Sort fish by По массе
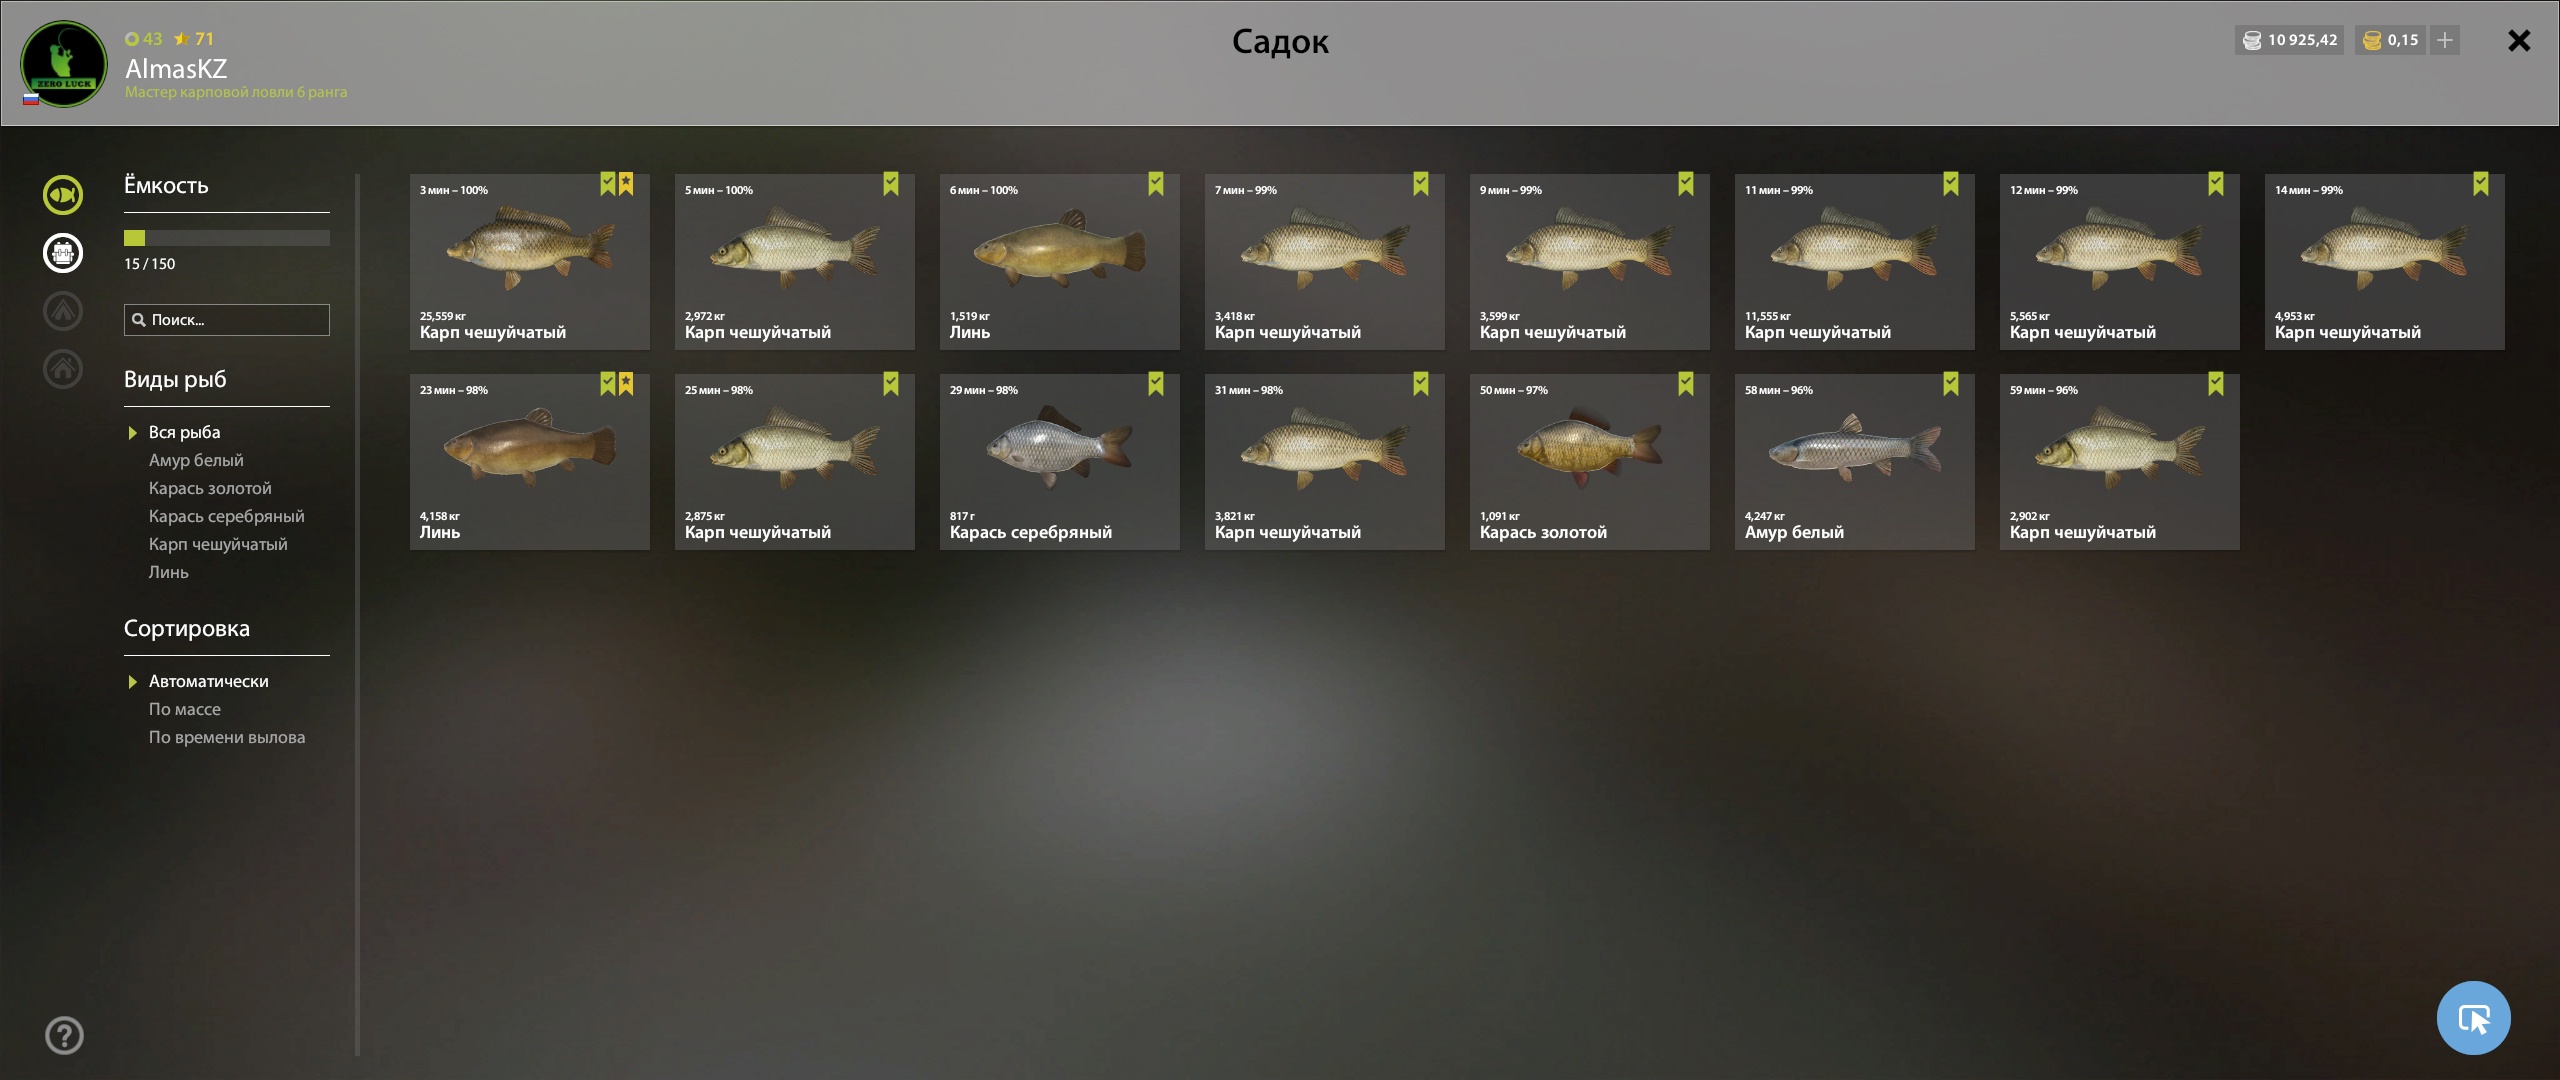Image resolution: width=2560 pixels, height=1080 pixels. pyautogui.click(x=185, y=709)
